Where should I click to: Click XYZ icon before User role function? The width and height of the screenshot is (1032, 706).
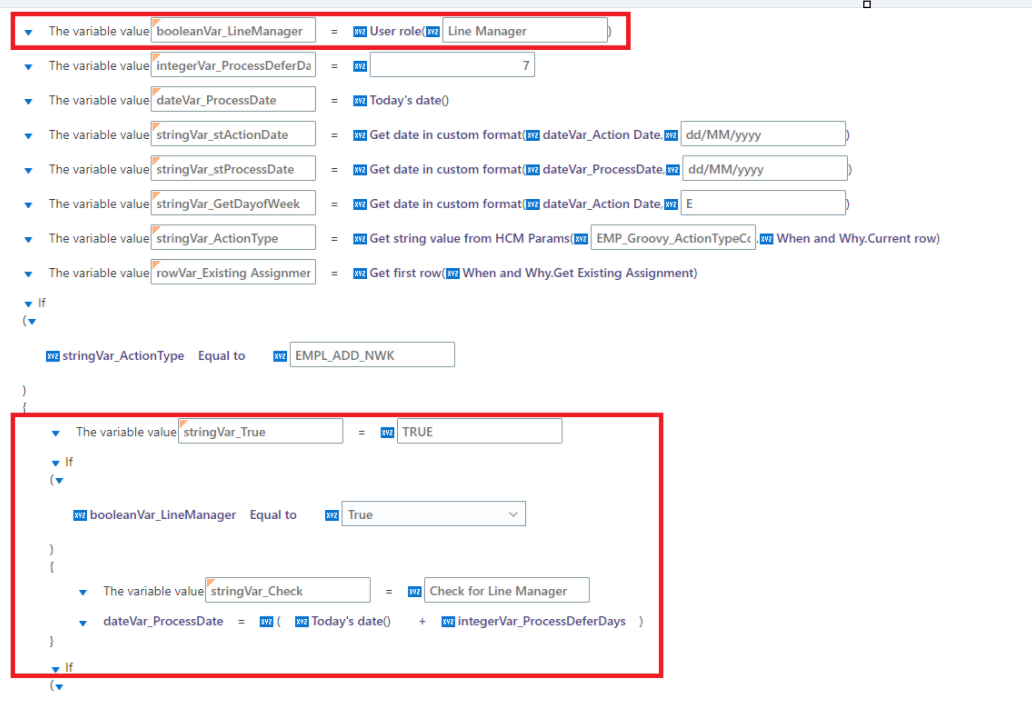(360, 32)
